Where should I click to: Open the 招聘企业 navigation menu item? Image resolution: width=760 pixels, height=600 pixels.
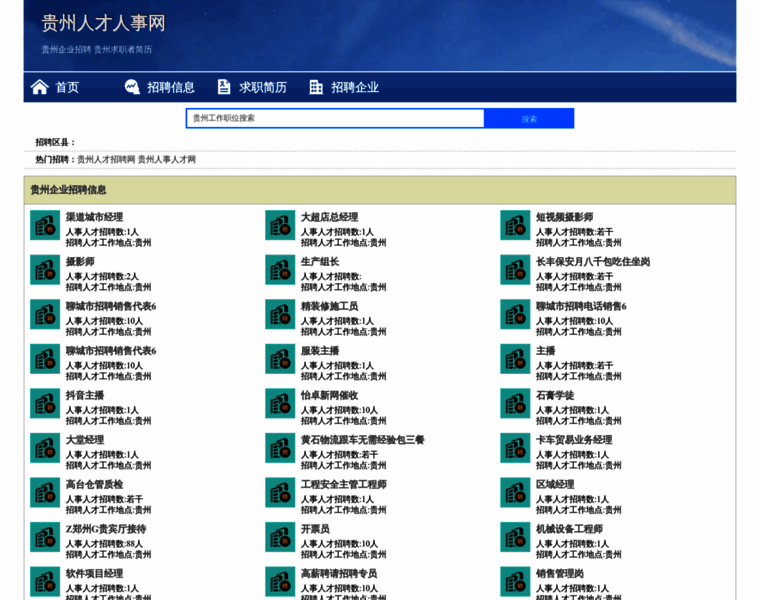355,87
